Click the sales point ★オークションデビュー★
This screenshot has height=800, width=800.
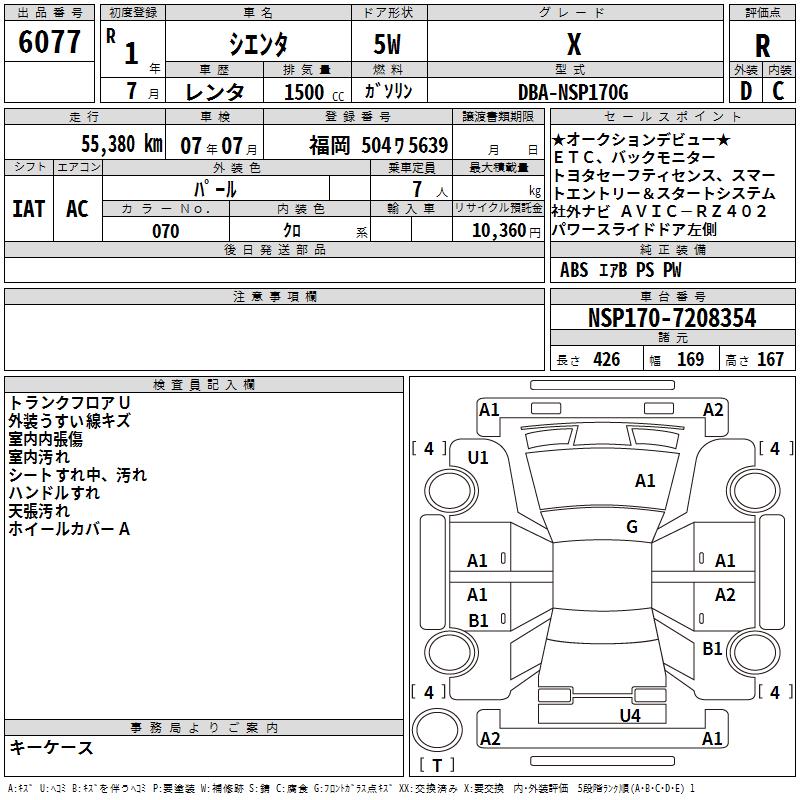click(641, 139)
